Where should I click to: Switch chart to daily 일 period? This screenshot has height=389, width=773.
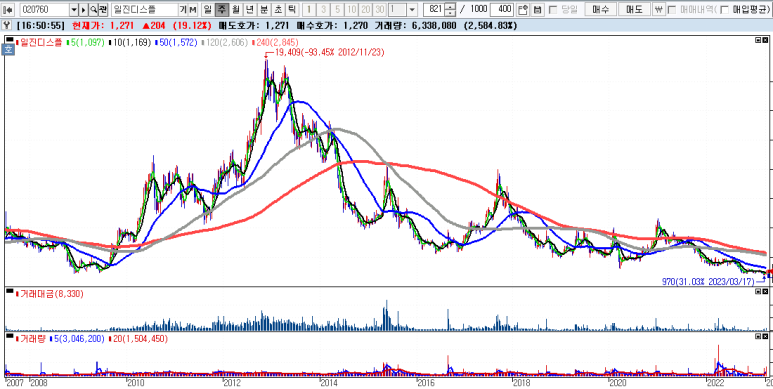[208, 9]
